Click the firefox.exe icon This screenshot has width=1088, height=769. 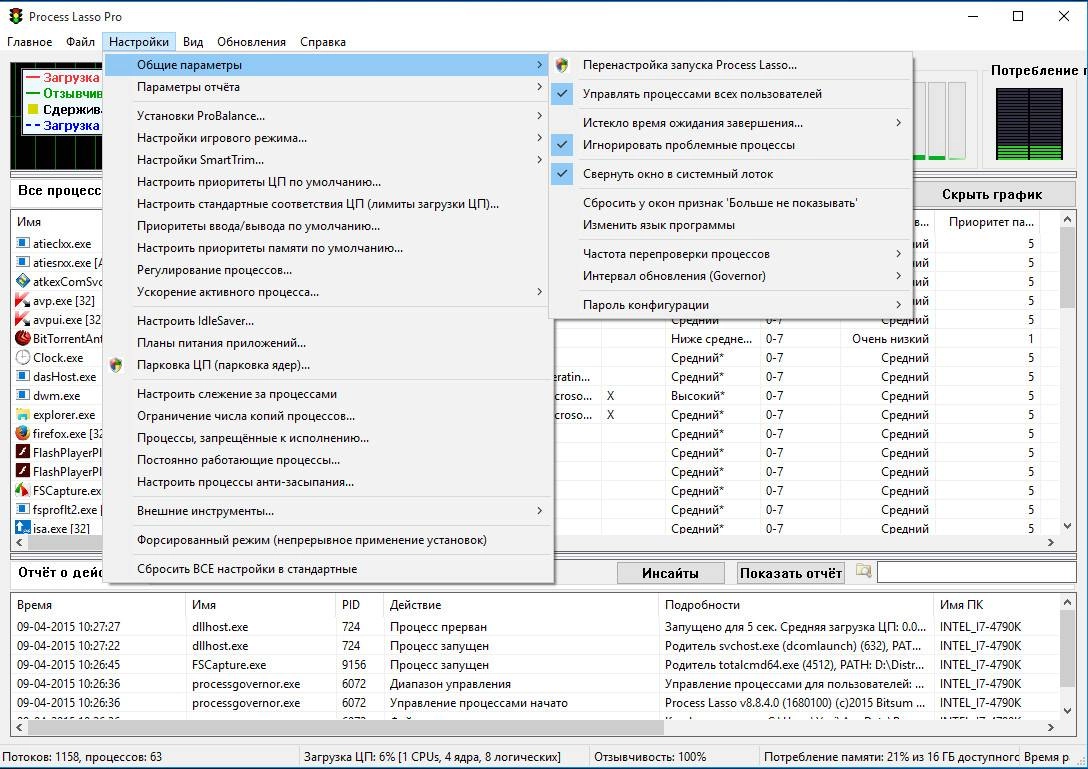tap(23, 433)
